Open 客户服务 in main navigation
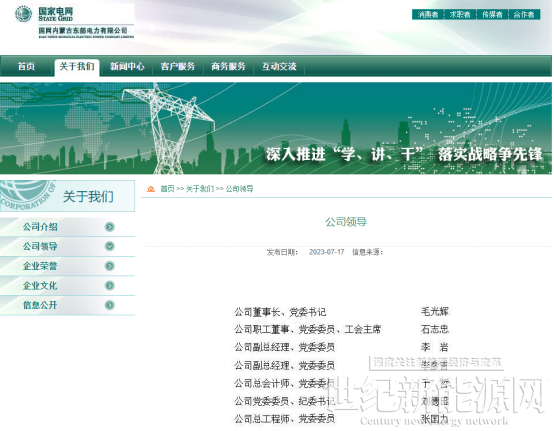Viewport: 554px width, 431px height. coord(178,66)
